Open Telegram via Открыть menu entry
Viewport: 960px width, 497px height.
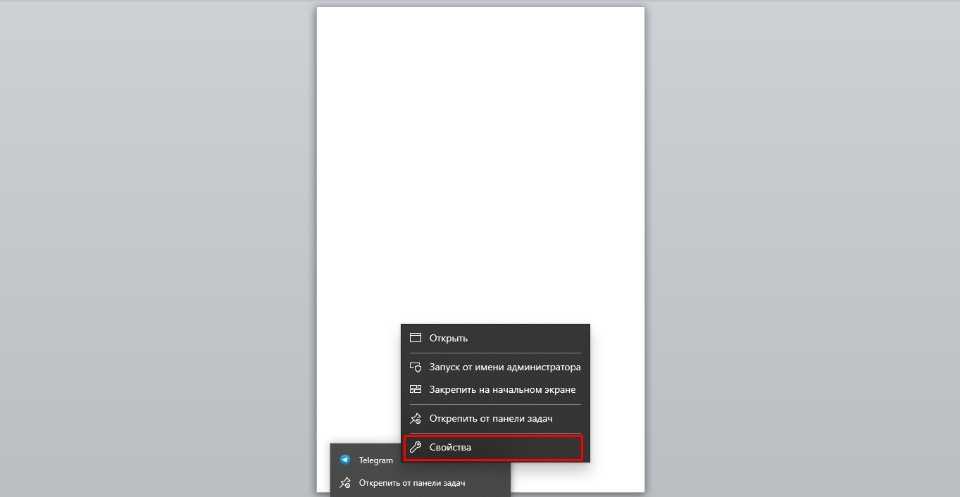tap(495, 338)
